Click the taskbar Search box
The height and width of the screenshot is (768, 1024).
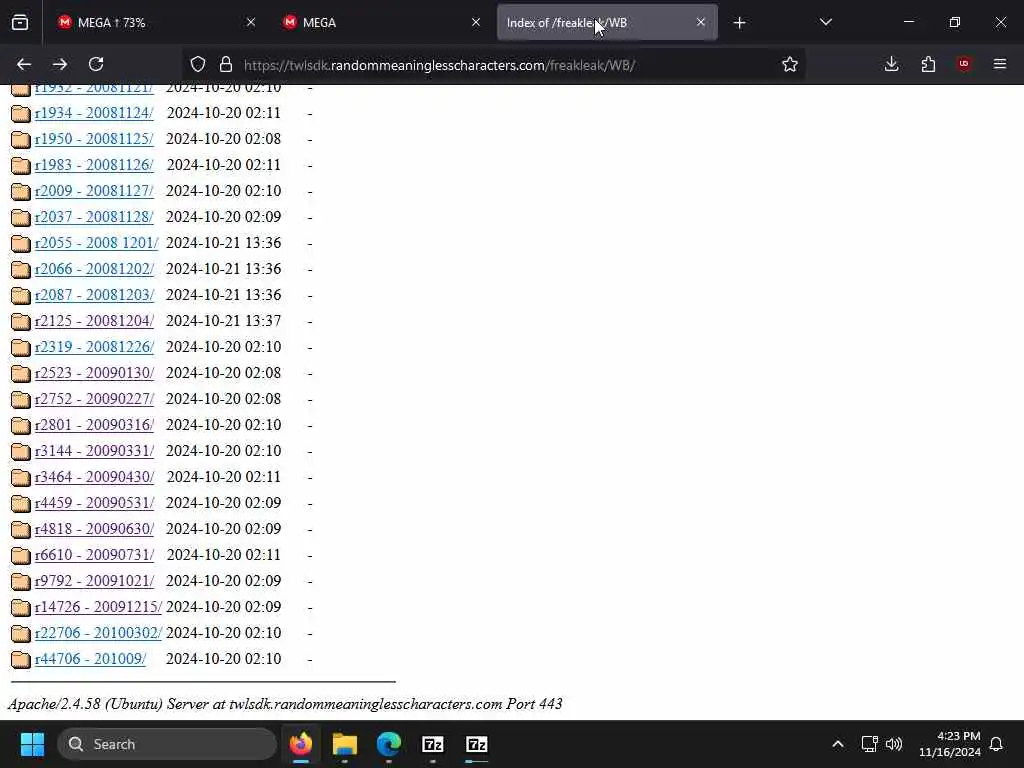coord(167,744)
